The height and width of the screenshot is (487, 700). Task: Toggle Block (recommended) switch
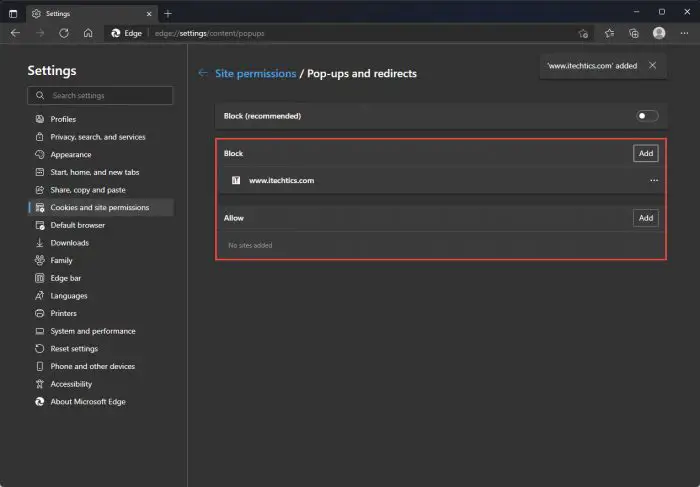point(647,116)
